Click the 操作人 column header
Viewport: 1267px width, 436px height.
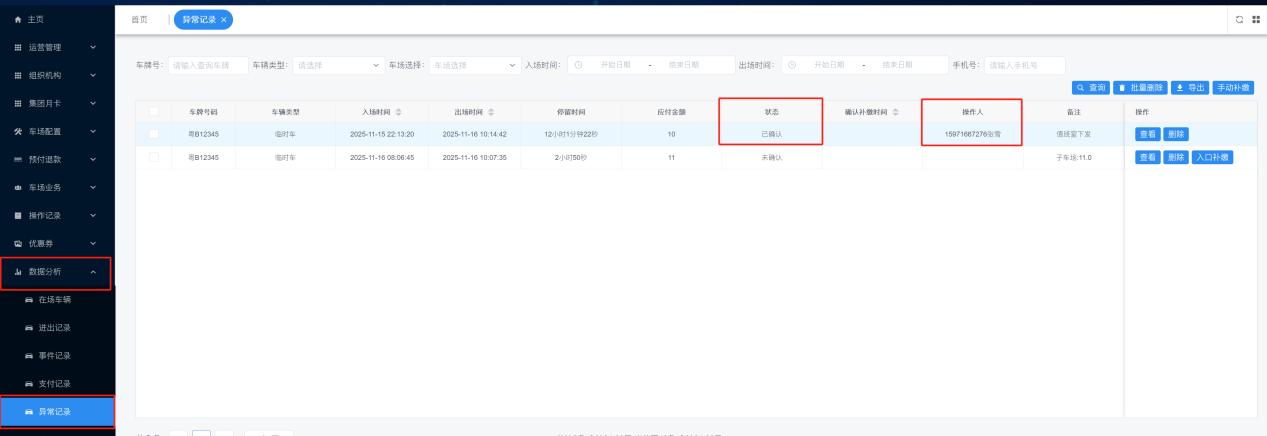(972, 111)
